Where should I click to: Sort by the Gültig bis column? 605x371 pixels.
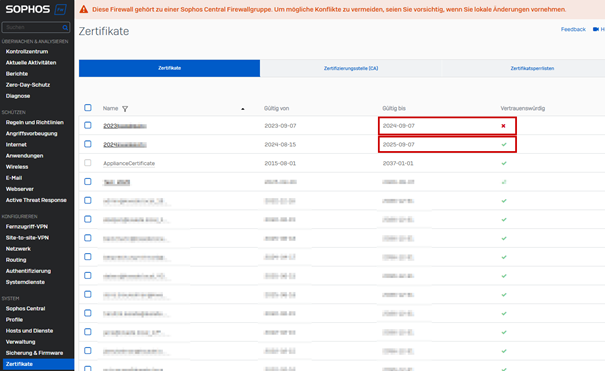pyautogui.click(x=394, y=108)
